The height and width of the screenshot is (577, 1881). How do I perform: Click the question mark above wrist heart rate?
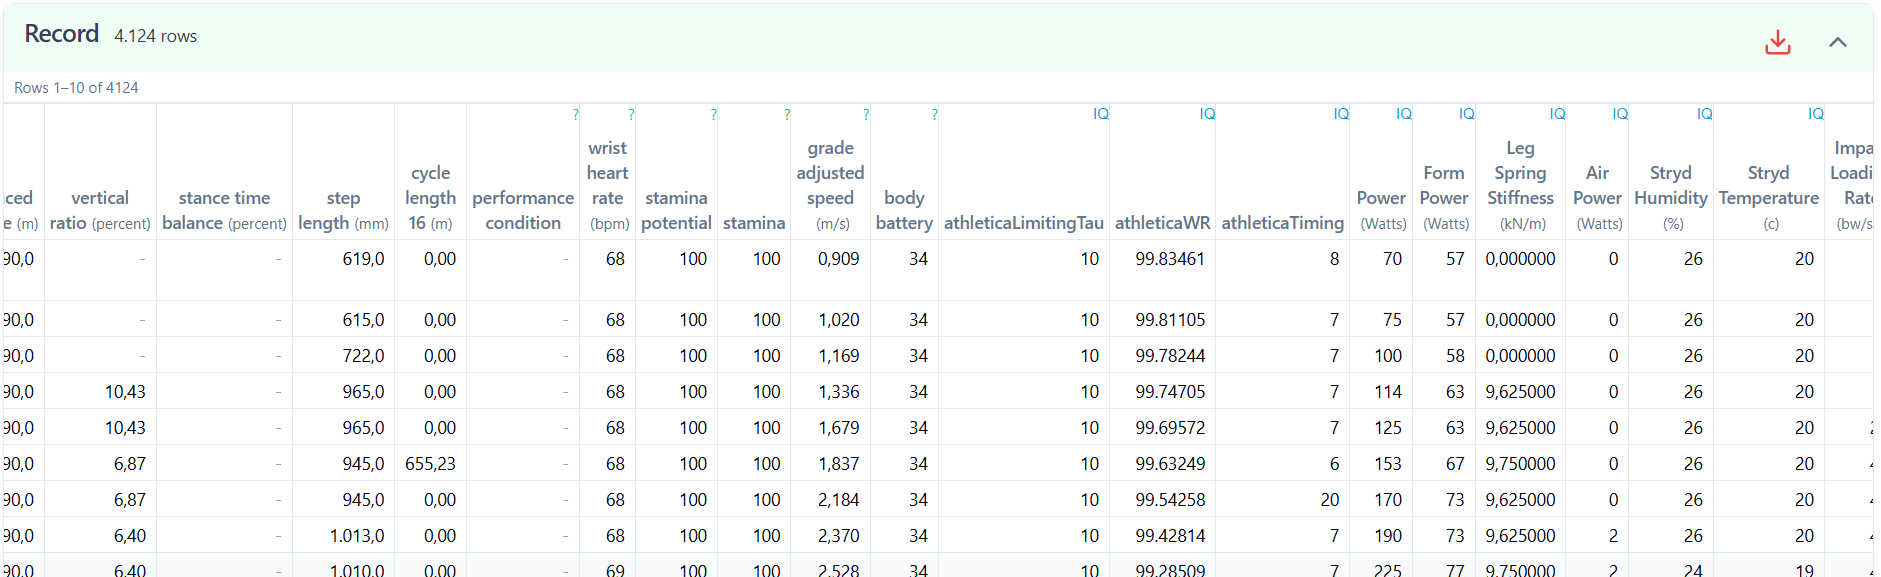click(x=631, y=115)
